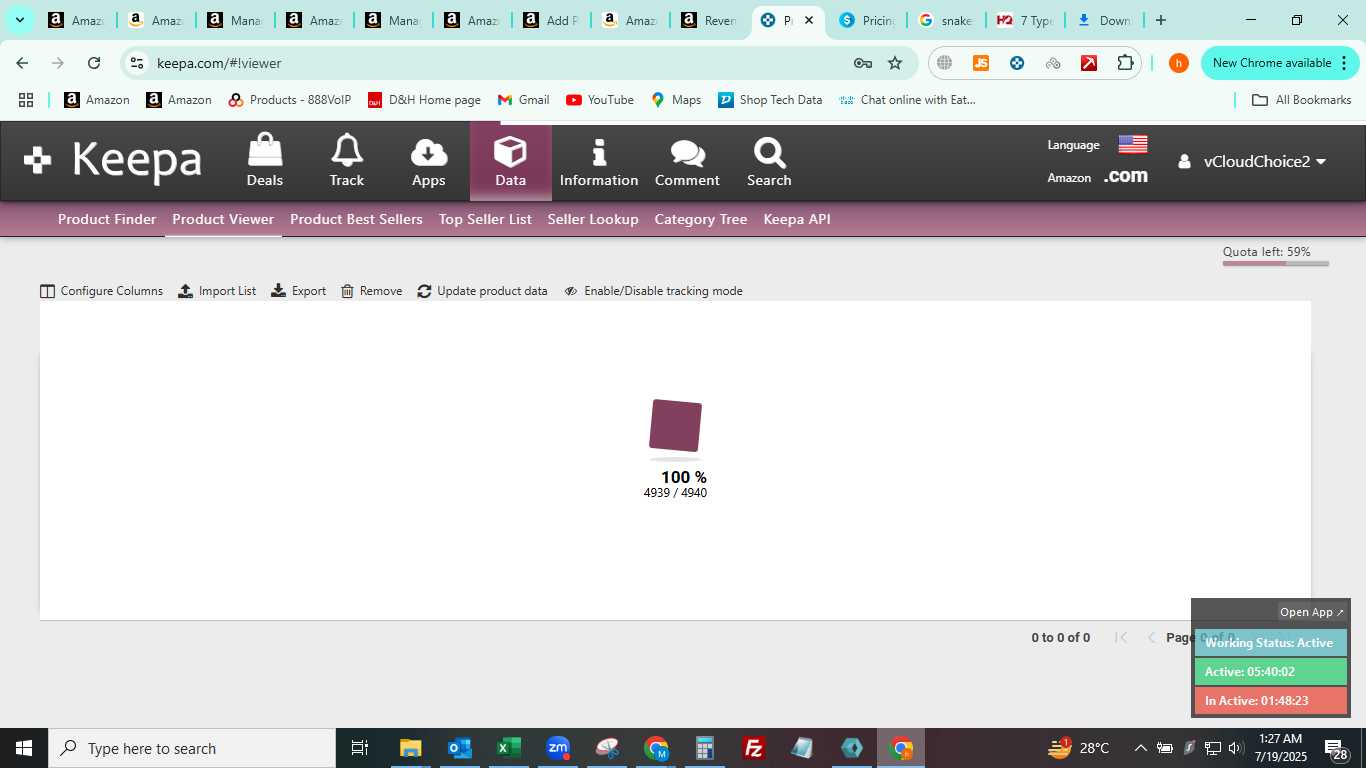Reload the current page
The height and width of the screenshot is (768, 1366).
tap(94, 63)
